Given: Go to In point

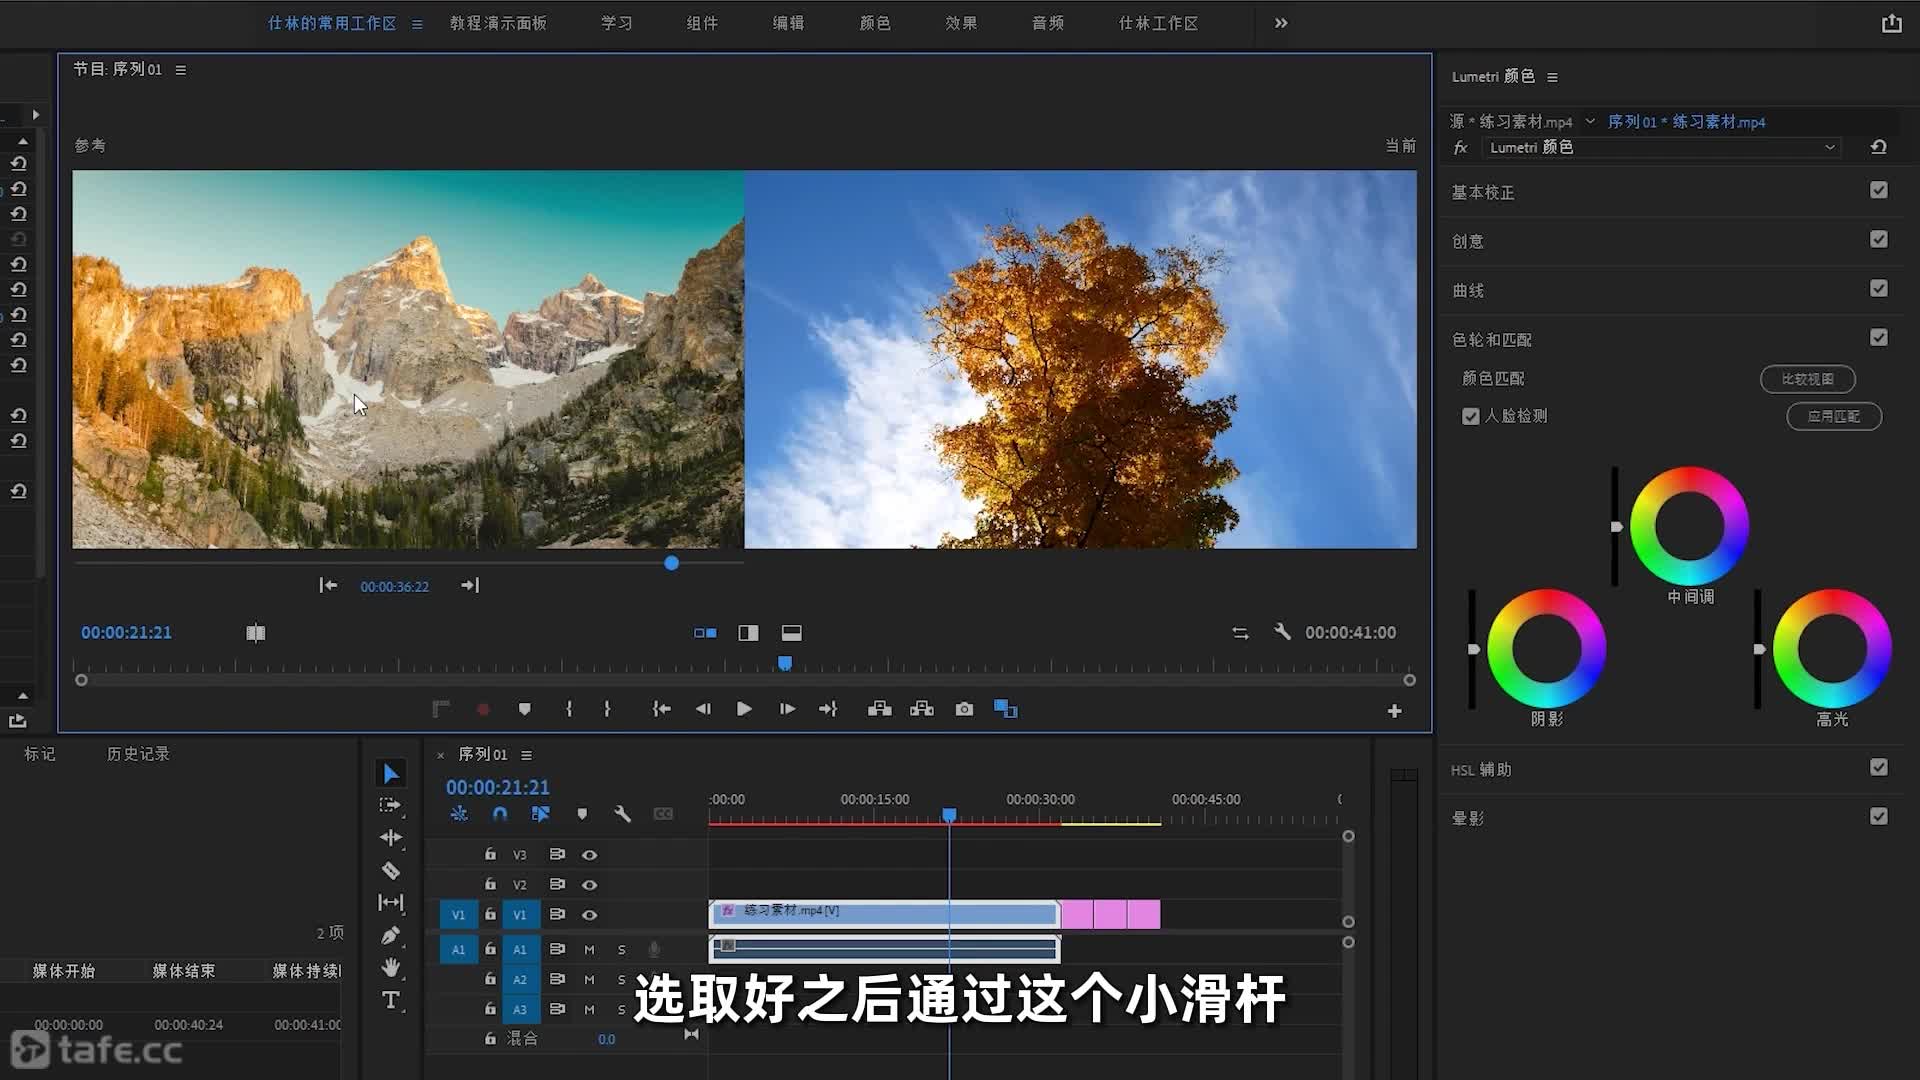Looking at the screenshot, I should (x=661, y=709).
